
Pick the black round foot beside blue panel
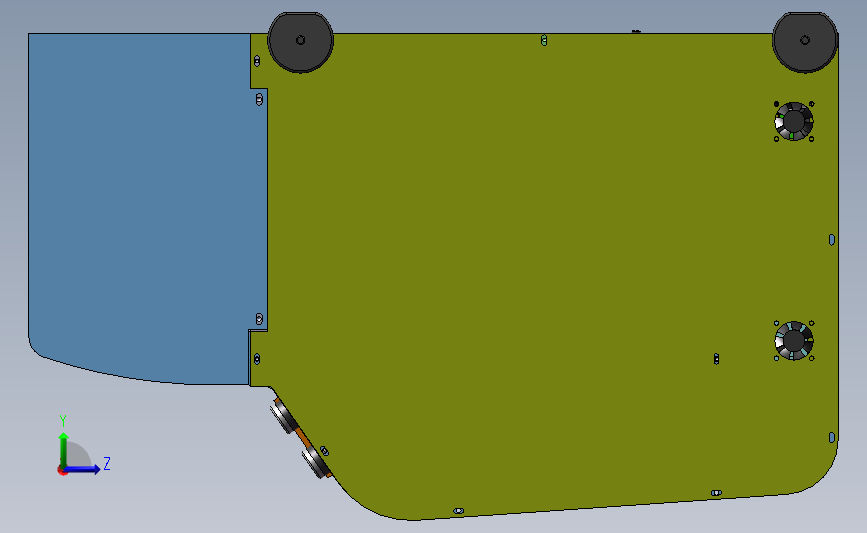[300, 42]
